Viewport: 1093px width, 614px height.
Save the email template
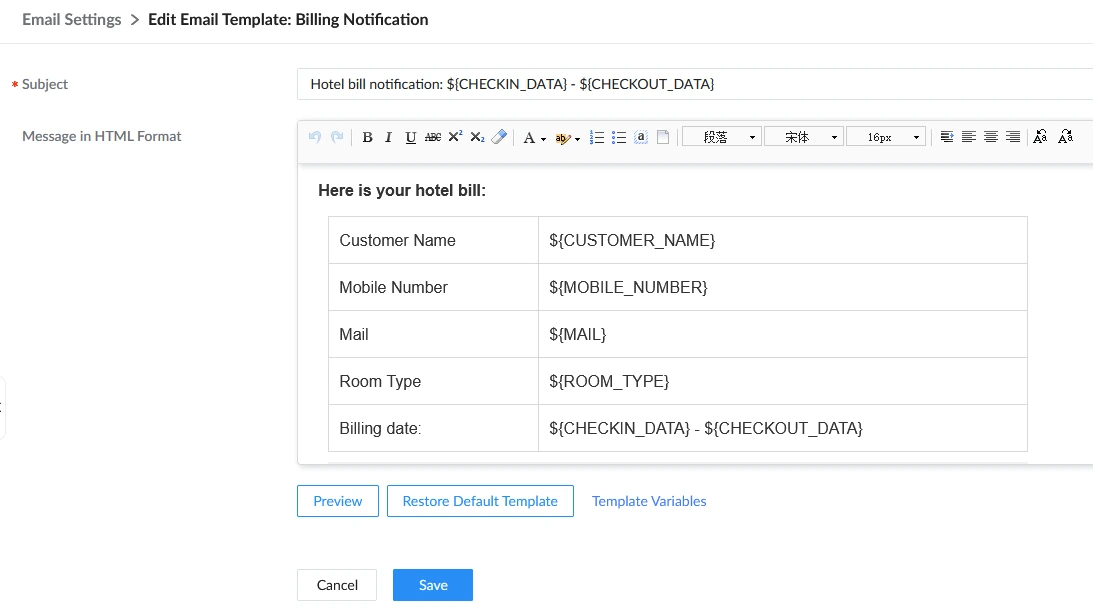click(433, 585)
